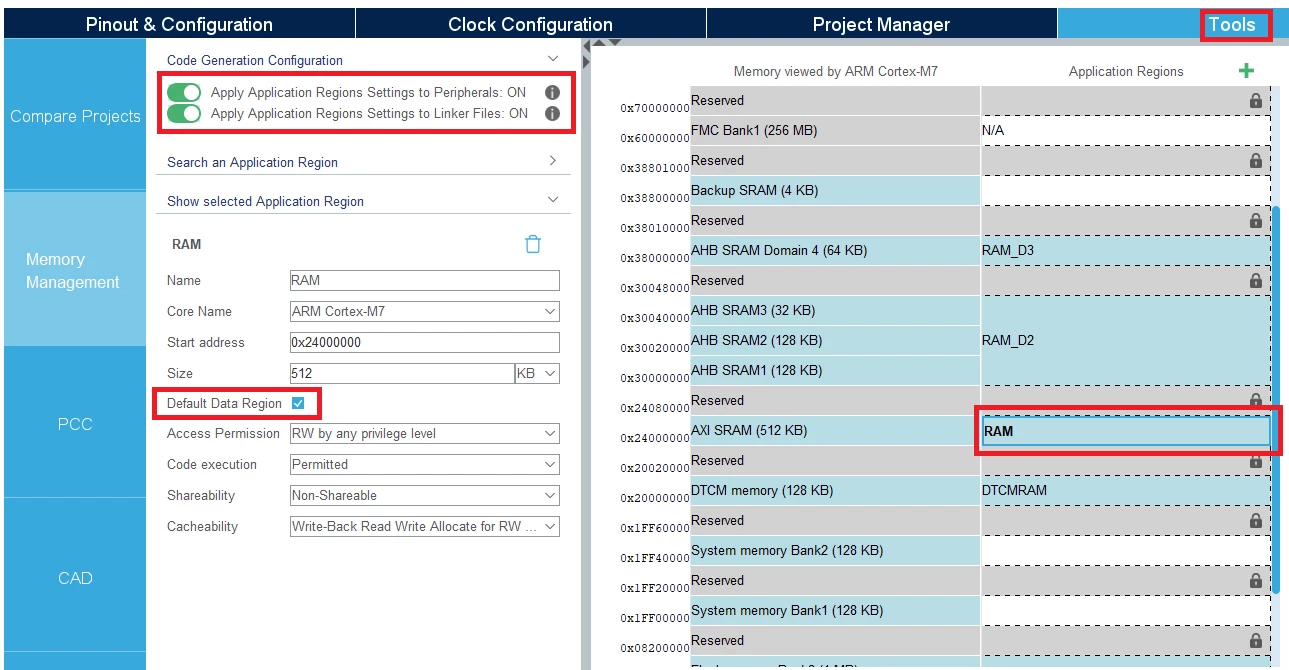Select the DTCMRAM application region
1289x670 pixels.
1126,491
